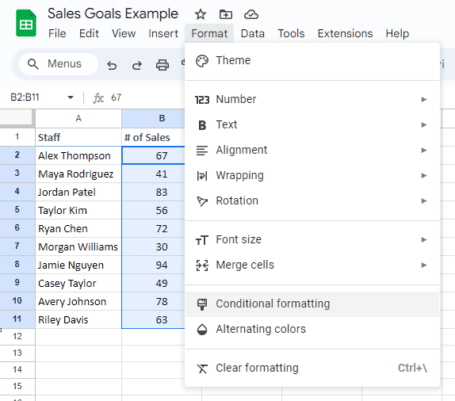
Task: Click the Staff header cell
Action: pos(78,137)
